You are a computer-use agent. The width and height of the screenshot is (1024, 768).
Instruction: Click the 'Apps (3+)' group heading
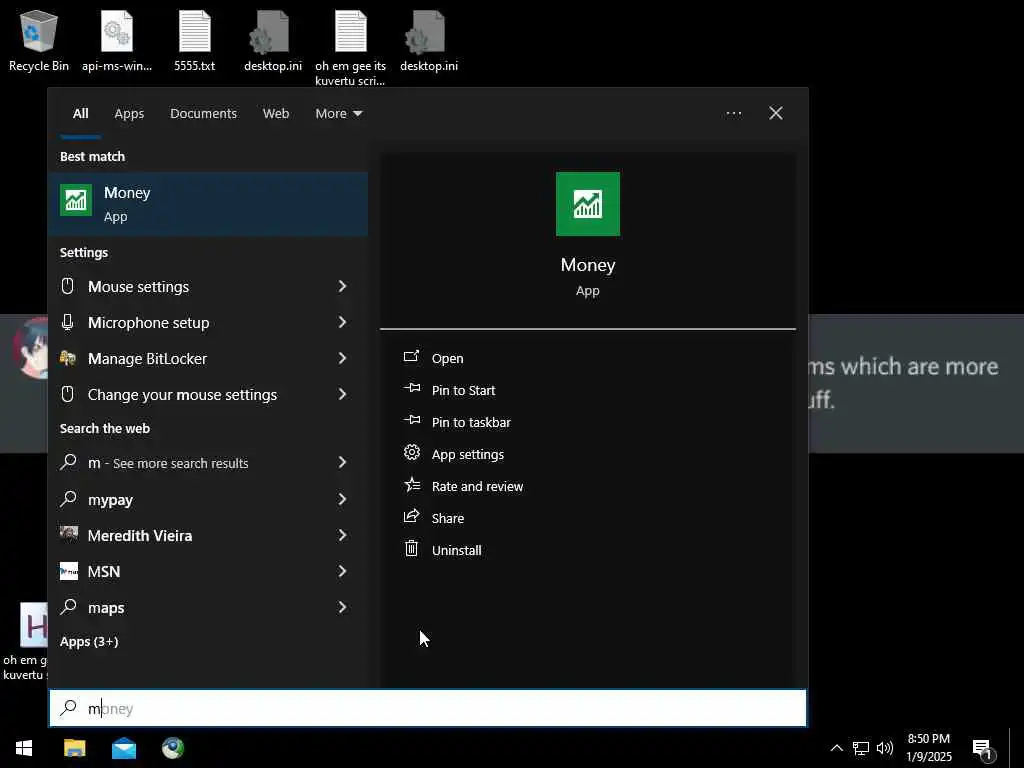[89, 641]
